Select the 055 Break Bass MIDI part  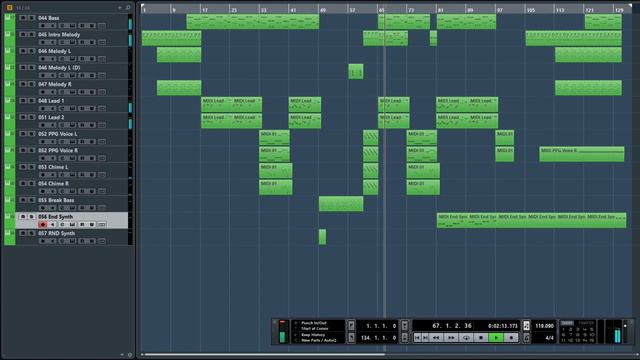341,204
